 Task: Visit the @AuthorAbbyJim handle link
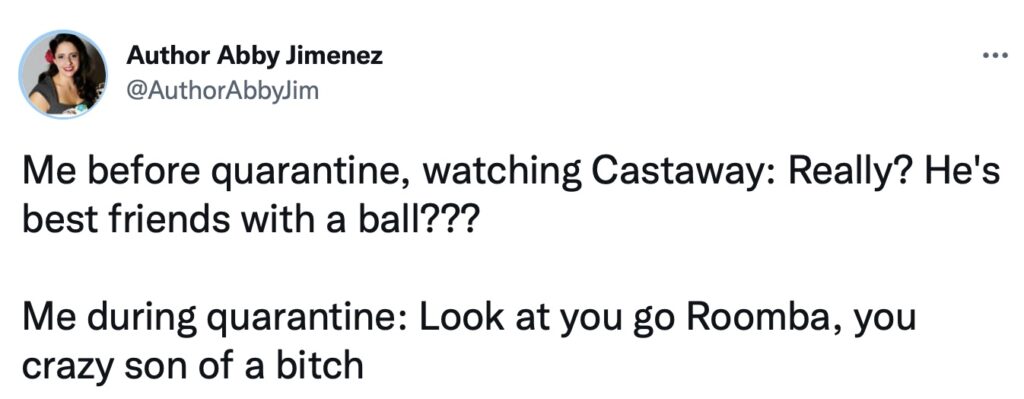(x=222, y=91)
